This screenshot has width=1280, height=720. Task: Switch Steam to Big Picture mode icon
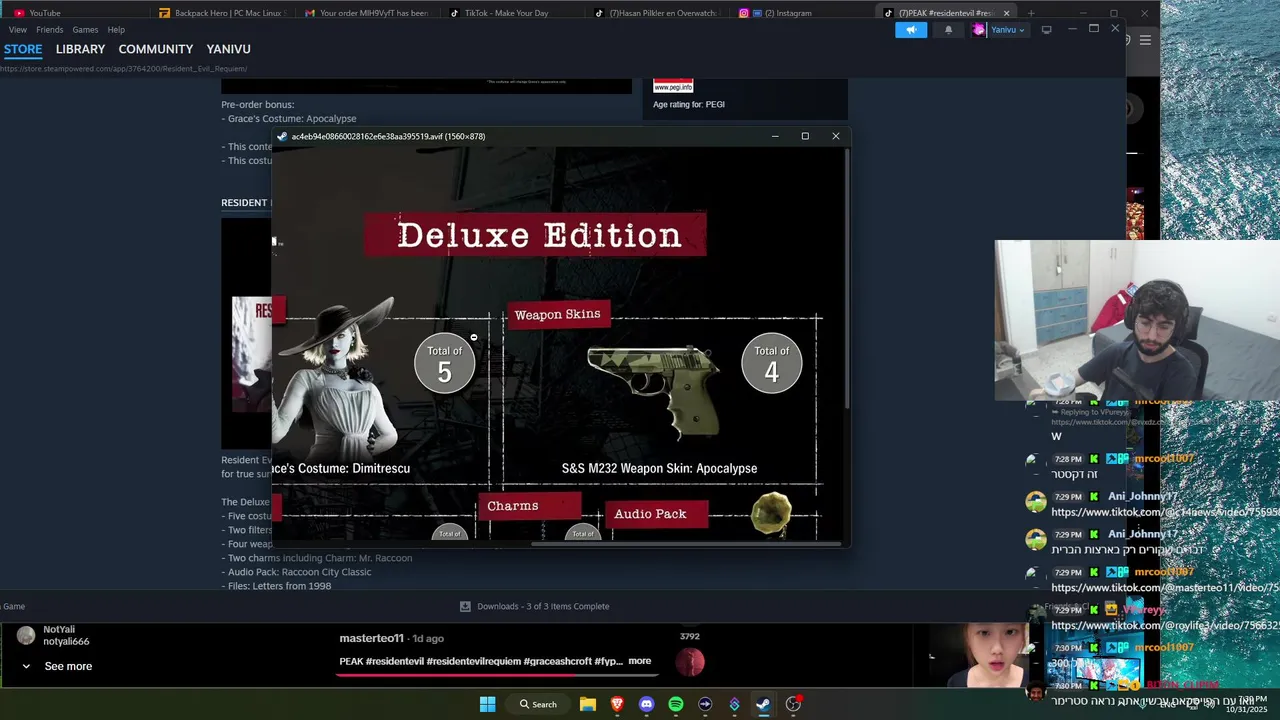point(1047,30)
